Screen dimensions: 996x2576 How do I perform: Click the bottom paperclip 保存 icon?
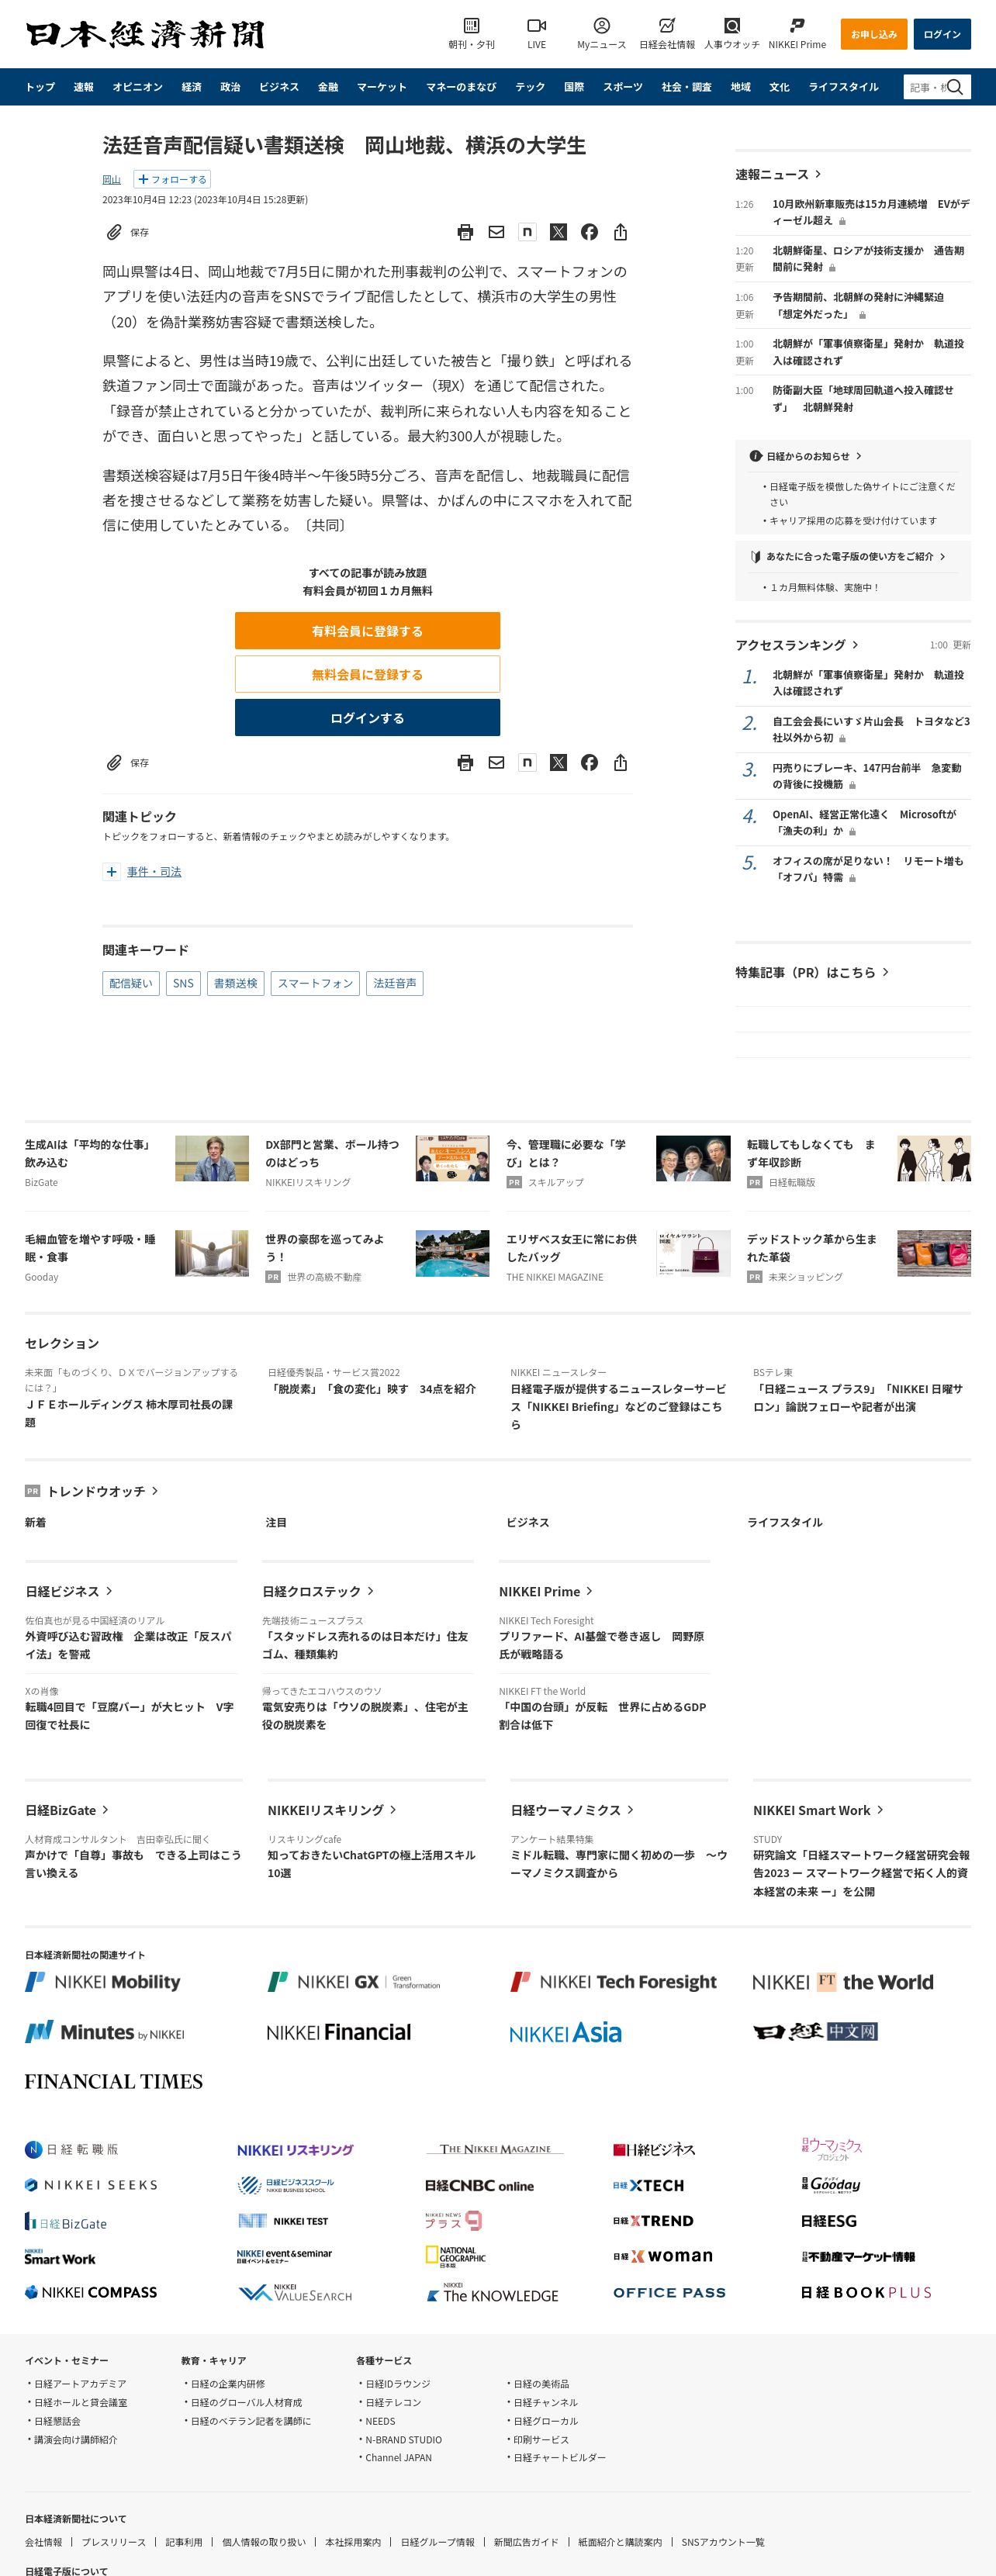tap(114, 763)
